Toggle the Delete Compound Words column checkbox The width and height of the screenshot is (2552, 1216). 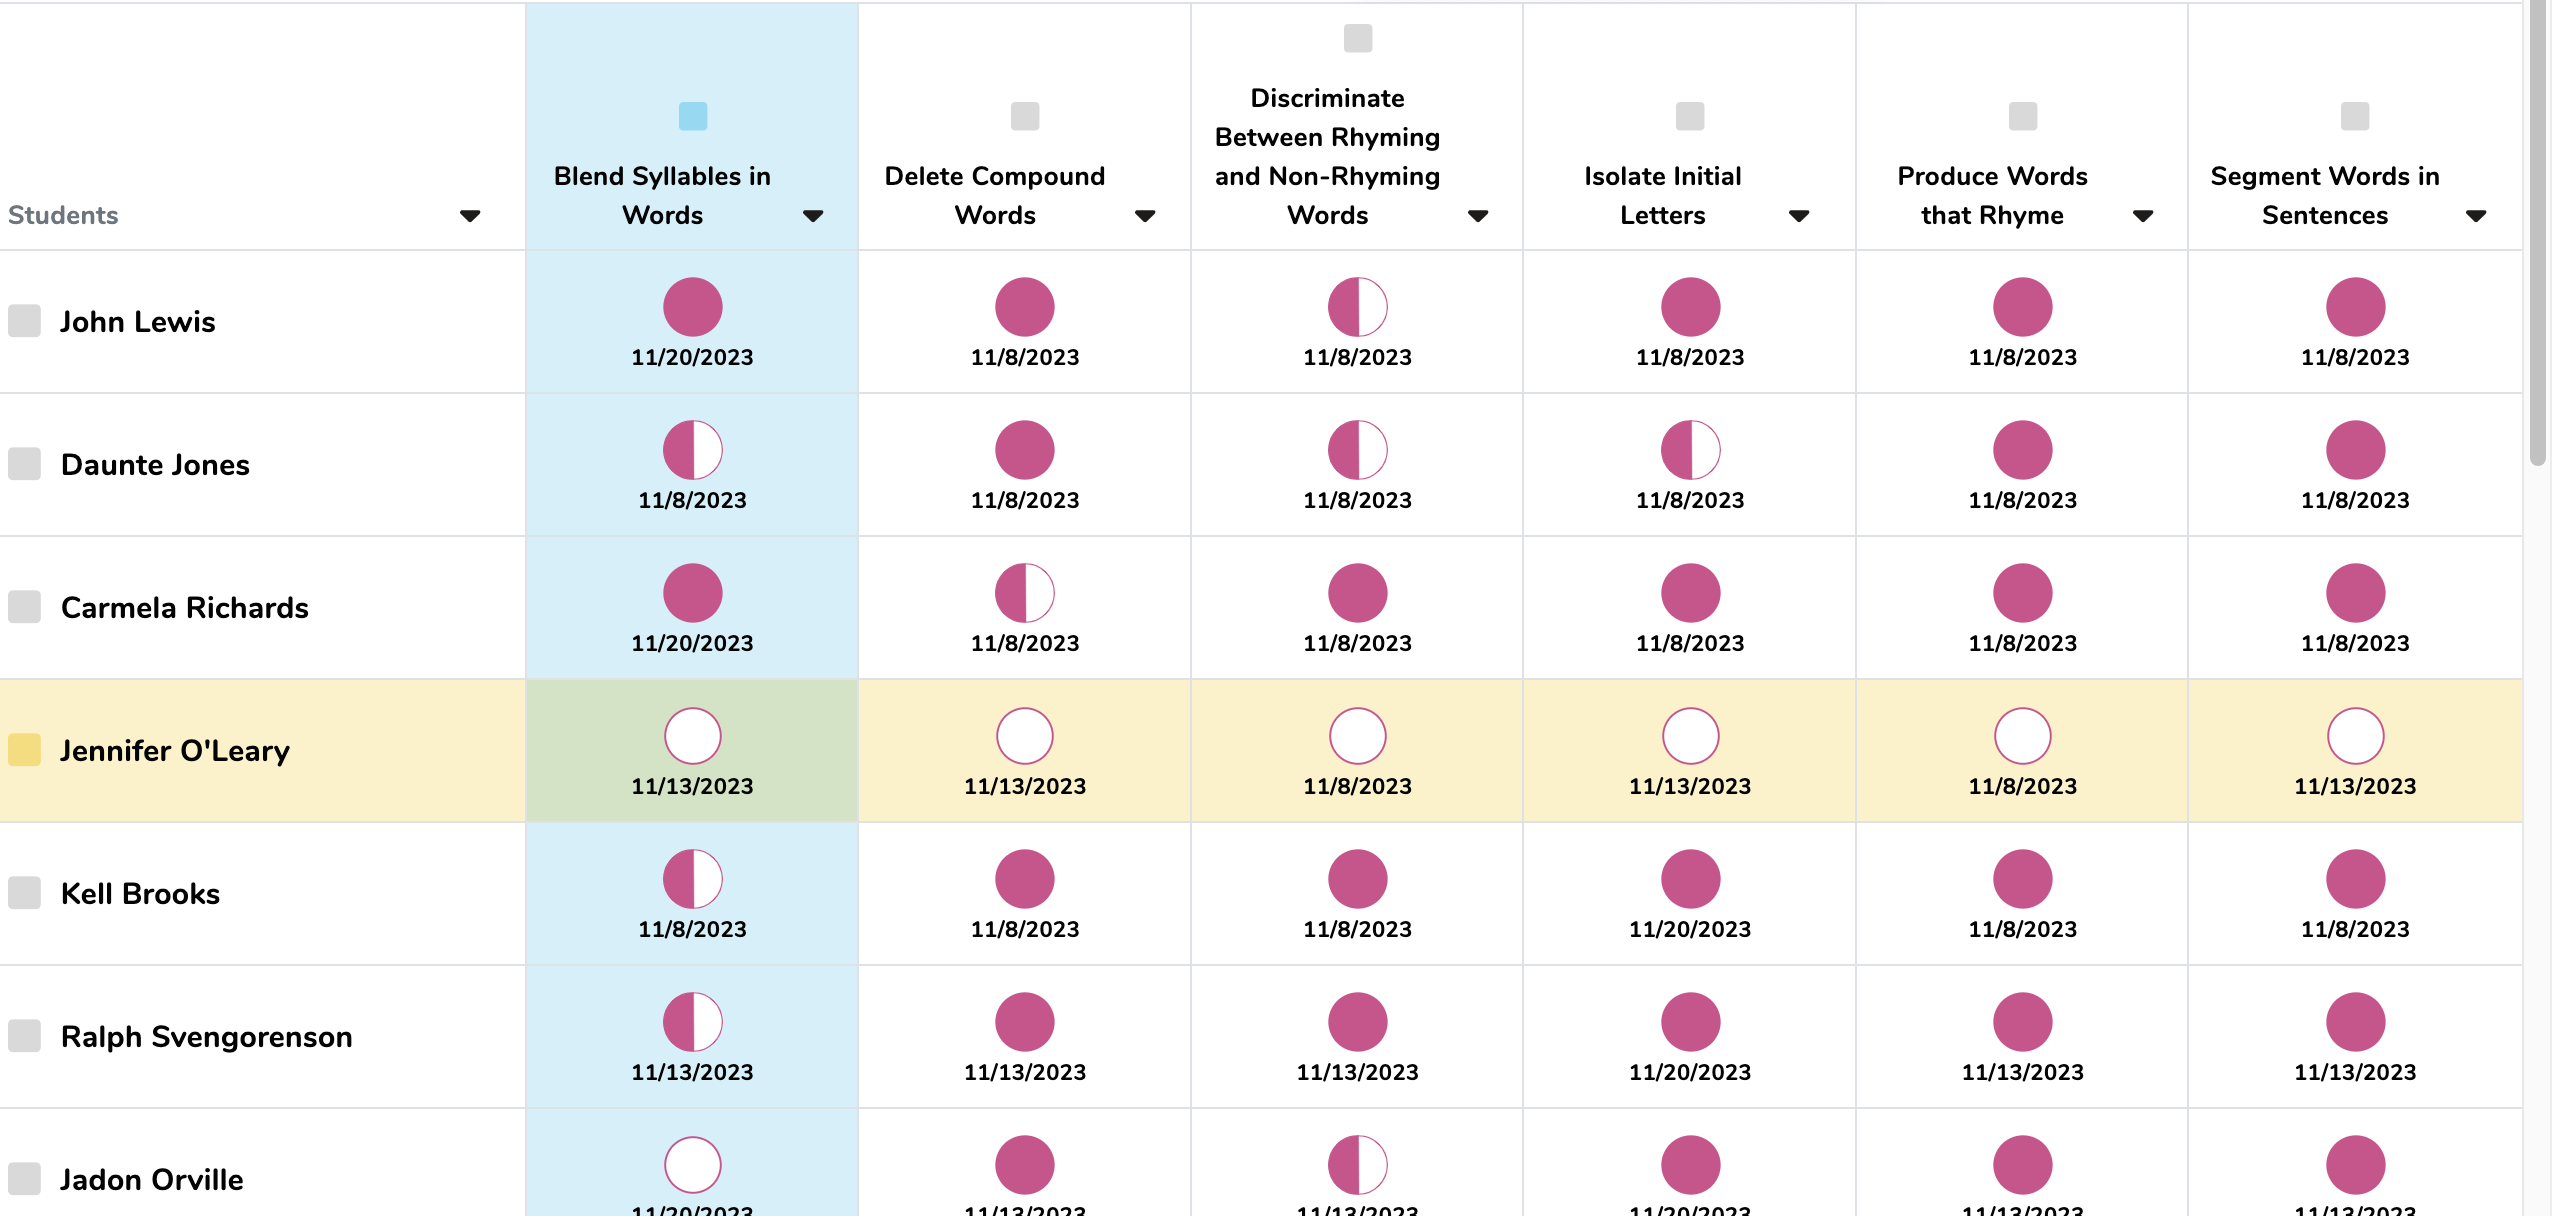click(1024, 116)
